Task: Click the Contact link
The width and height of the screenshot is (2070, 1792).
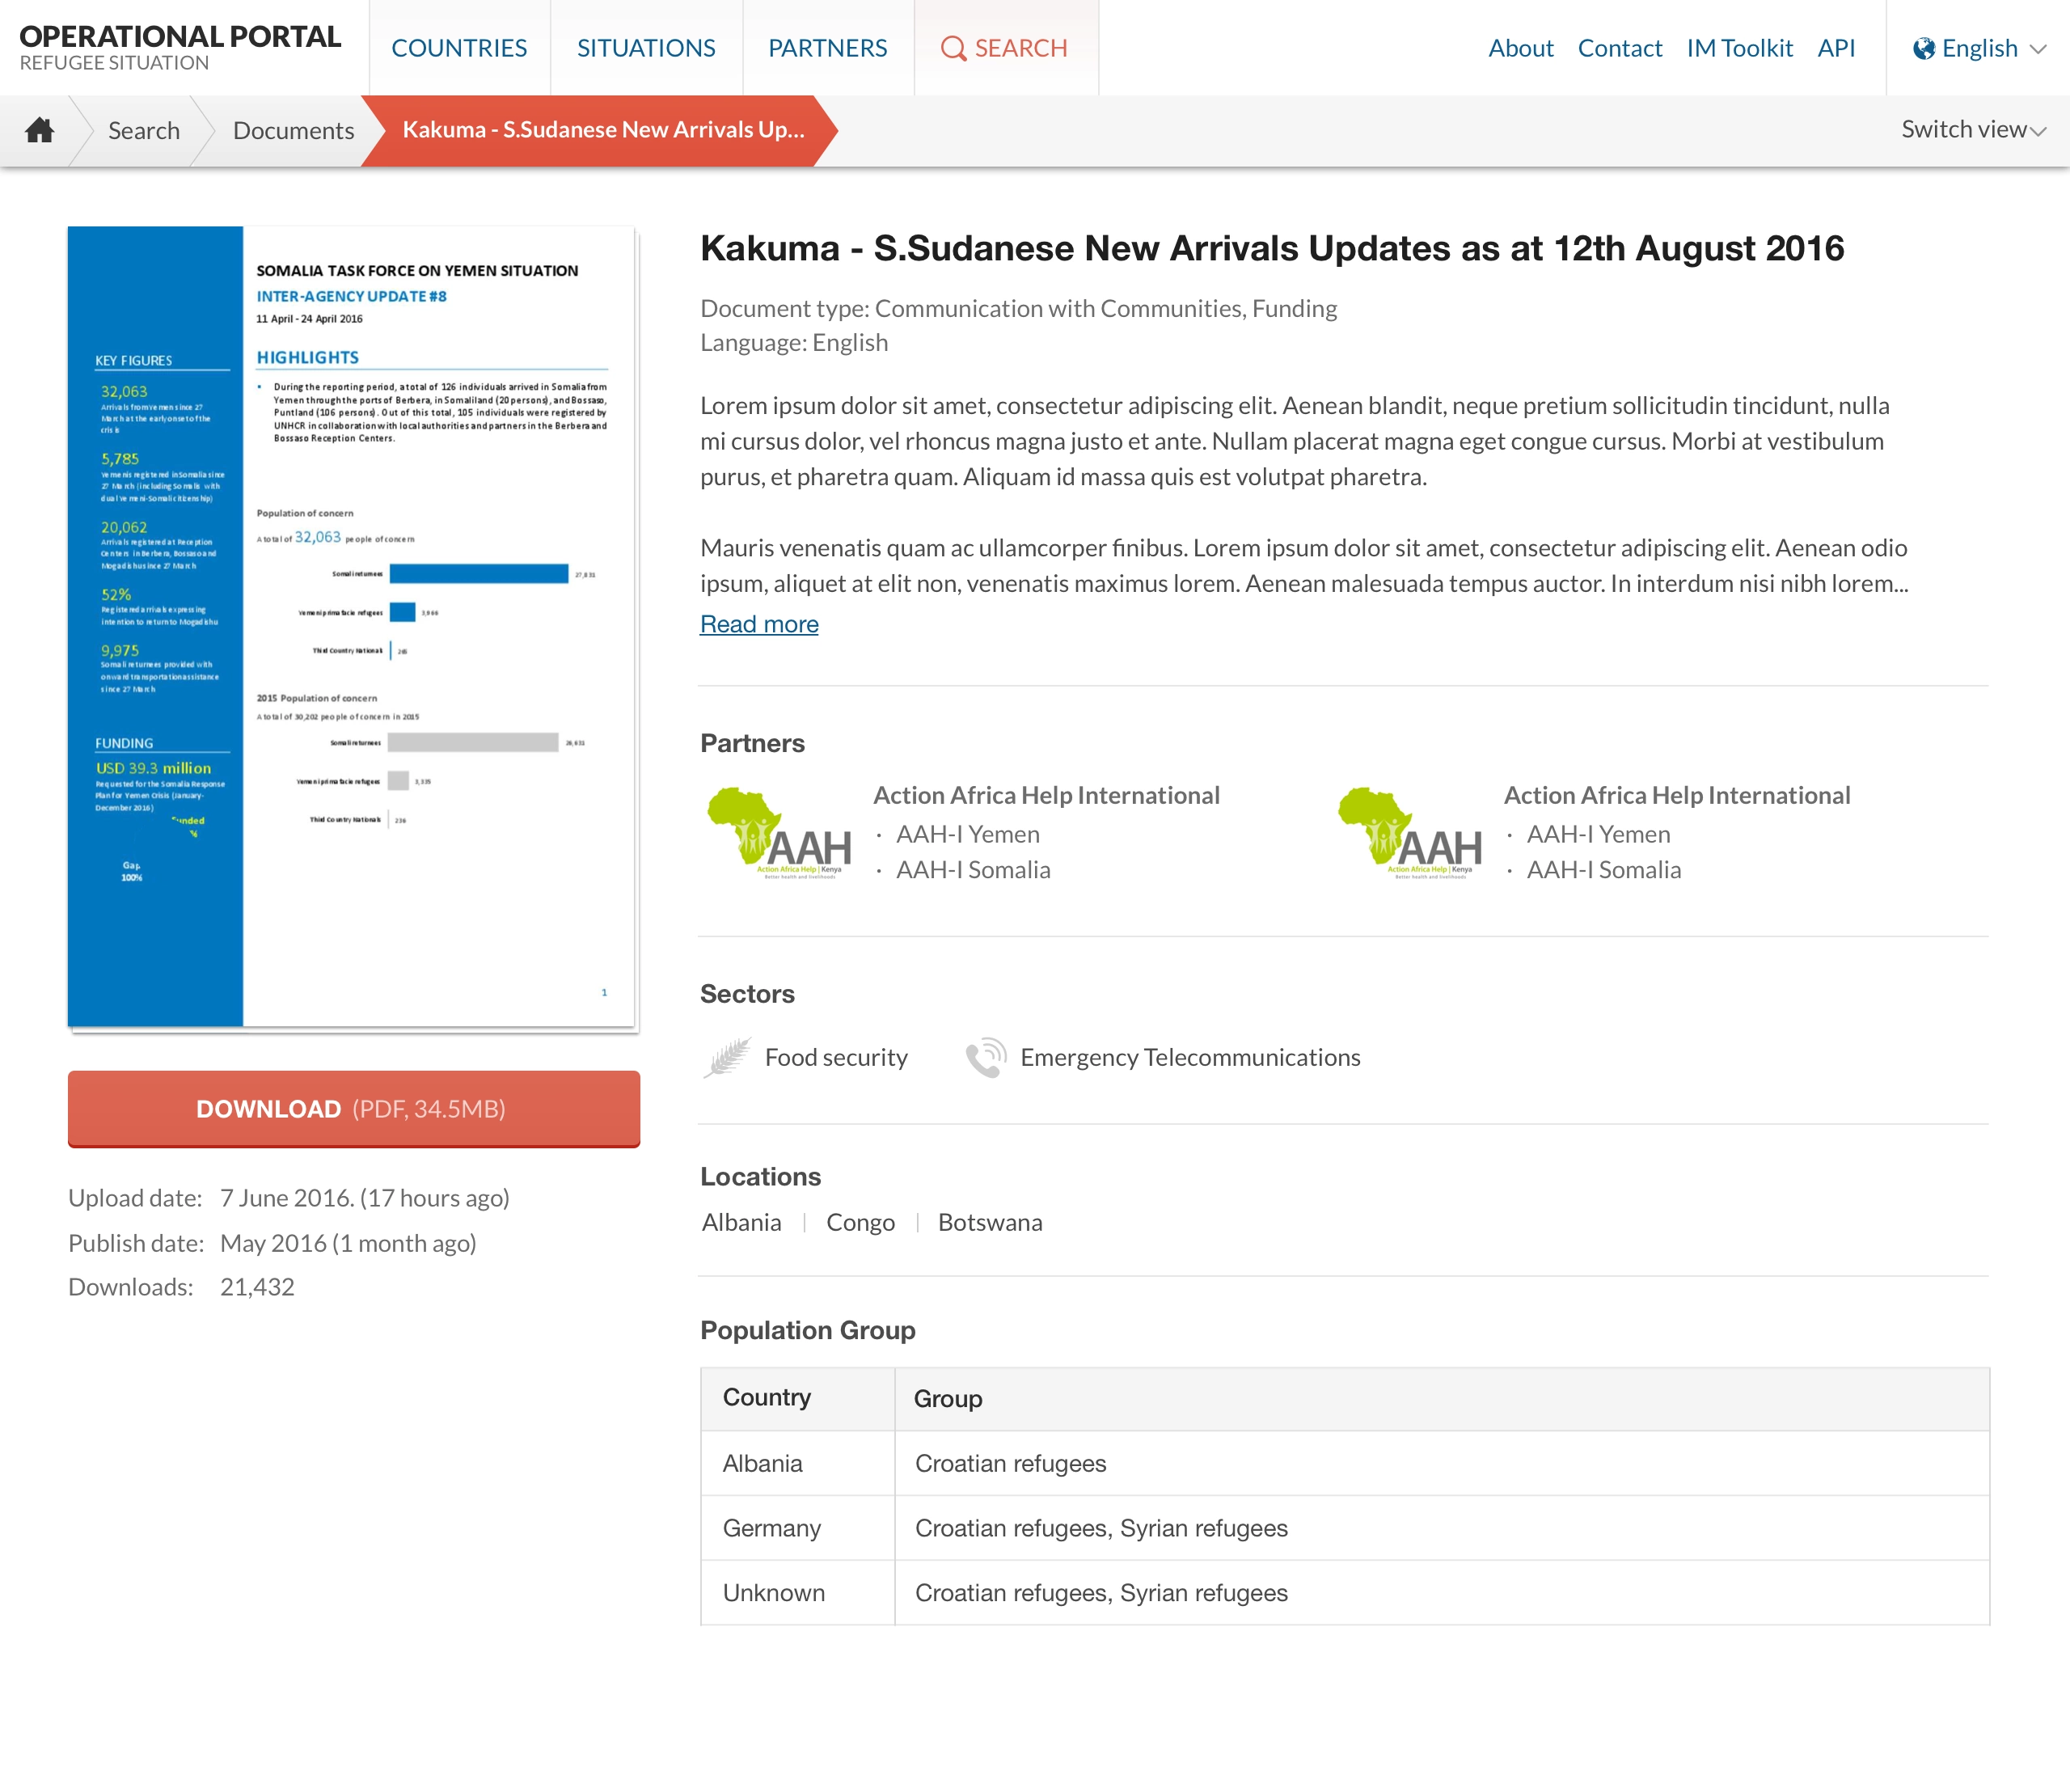Action: coord(1619,48)
